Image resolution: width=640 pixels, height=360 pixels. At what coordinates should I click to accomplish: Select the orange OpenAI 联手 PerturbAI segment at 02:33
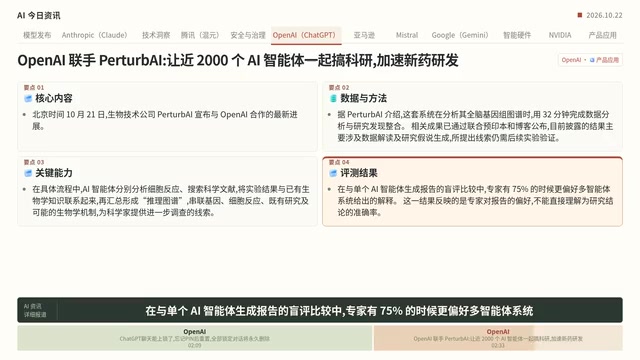(x=498, y=338)
